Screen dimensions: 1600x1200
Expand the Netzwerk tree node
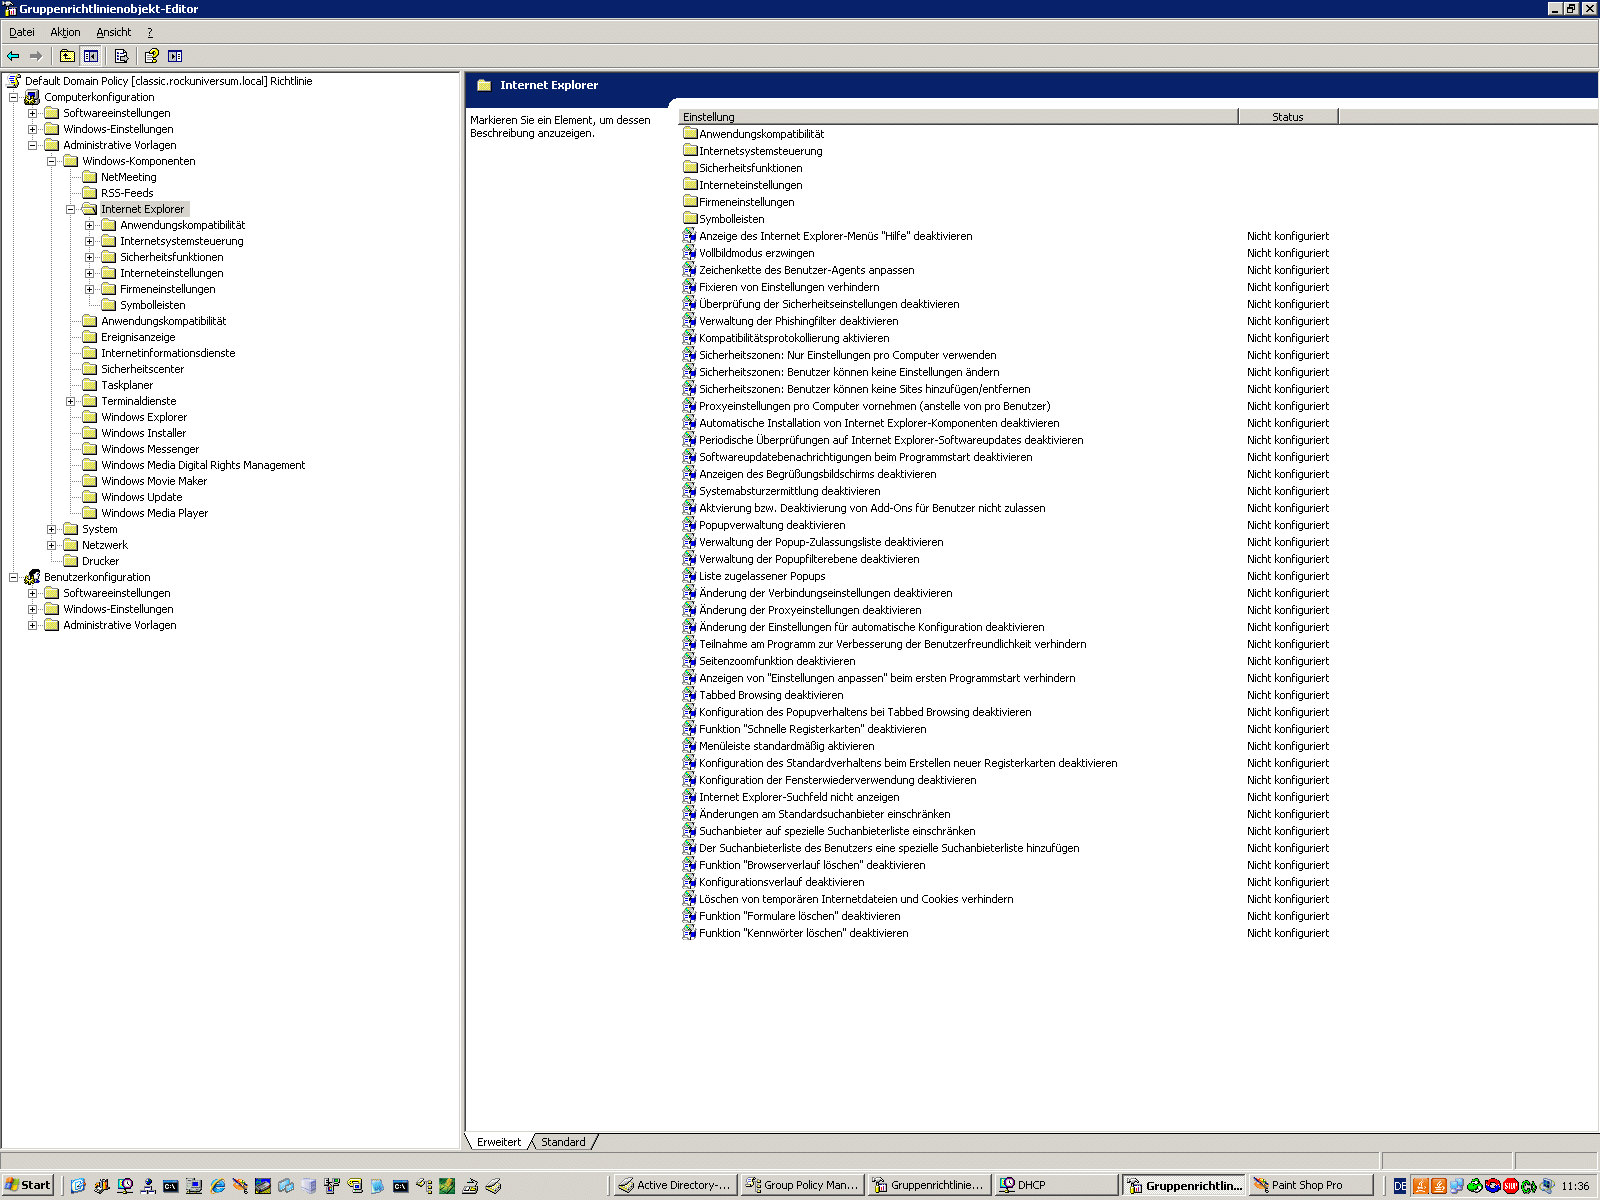click(x=51, y=545)
